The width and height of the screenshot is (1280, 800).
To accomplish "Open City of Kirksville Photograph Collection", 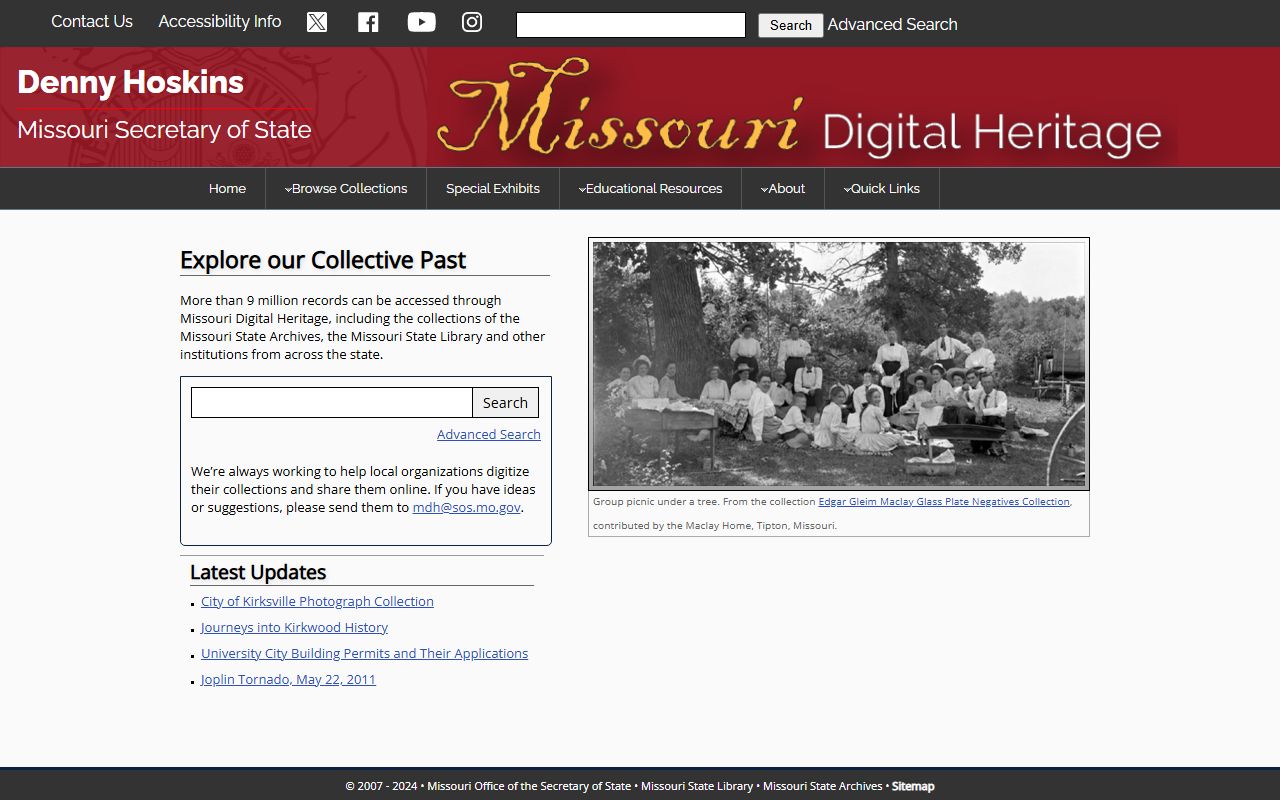I will pyautogui.click(x=317, y=601).
